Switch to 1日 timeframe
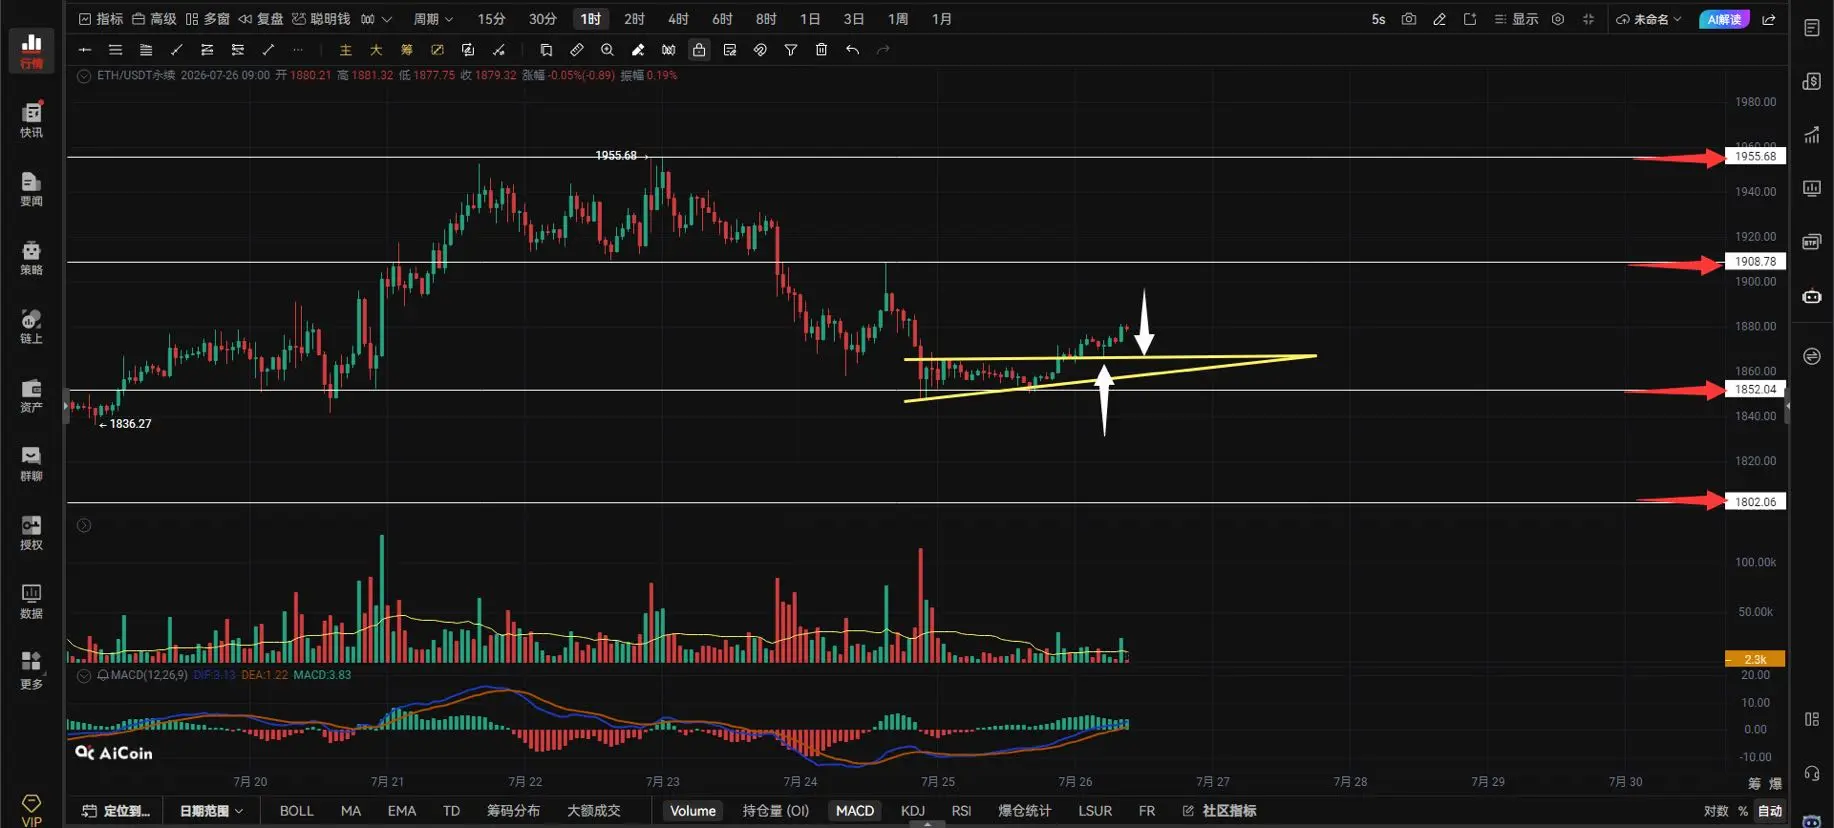1834x828 pixels. pos(810,19)
